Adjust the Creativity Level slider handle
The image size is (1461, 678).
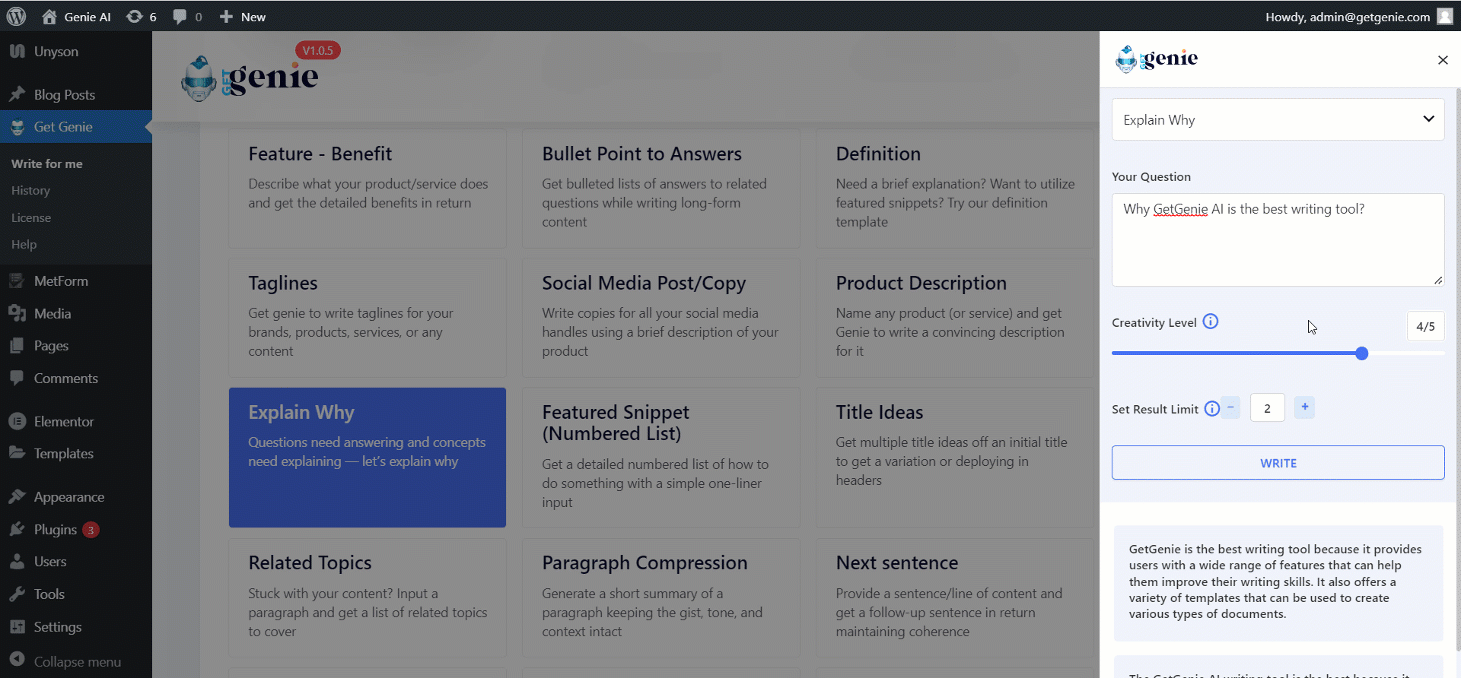click(x=1362, y=353)
